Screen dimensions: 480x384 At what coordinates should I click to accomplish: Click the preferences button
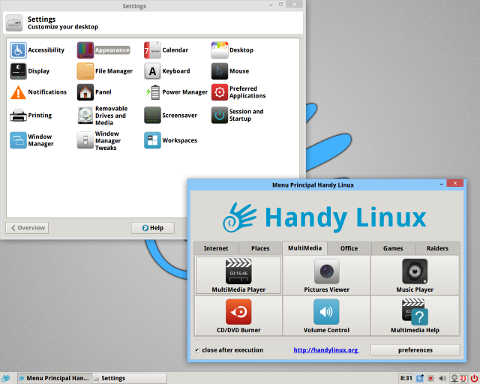point(415,350)
